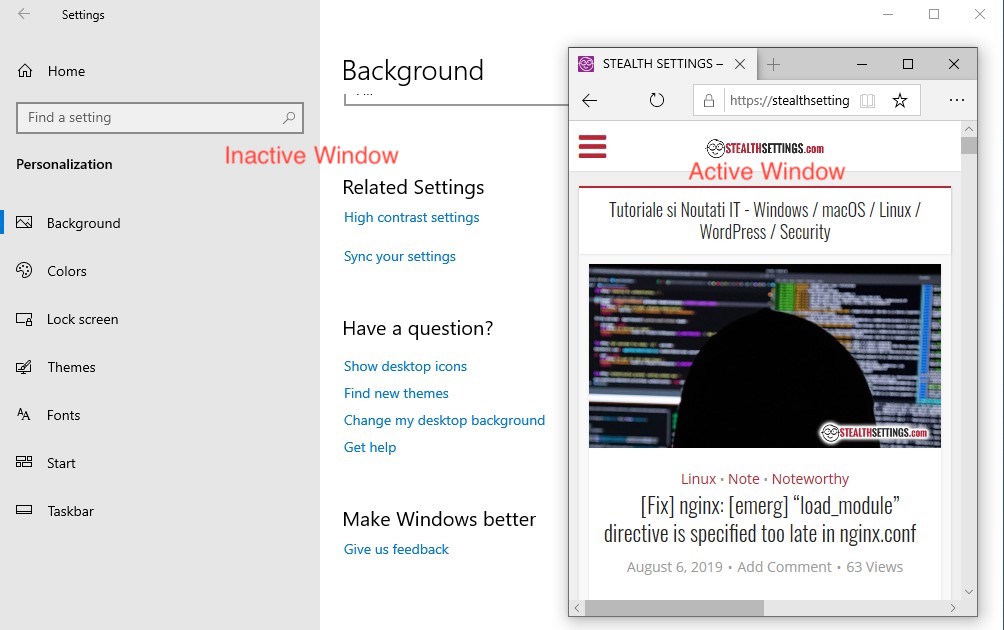
Task: Click the Find a setting search box
Action: (x=159, y=118)
